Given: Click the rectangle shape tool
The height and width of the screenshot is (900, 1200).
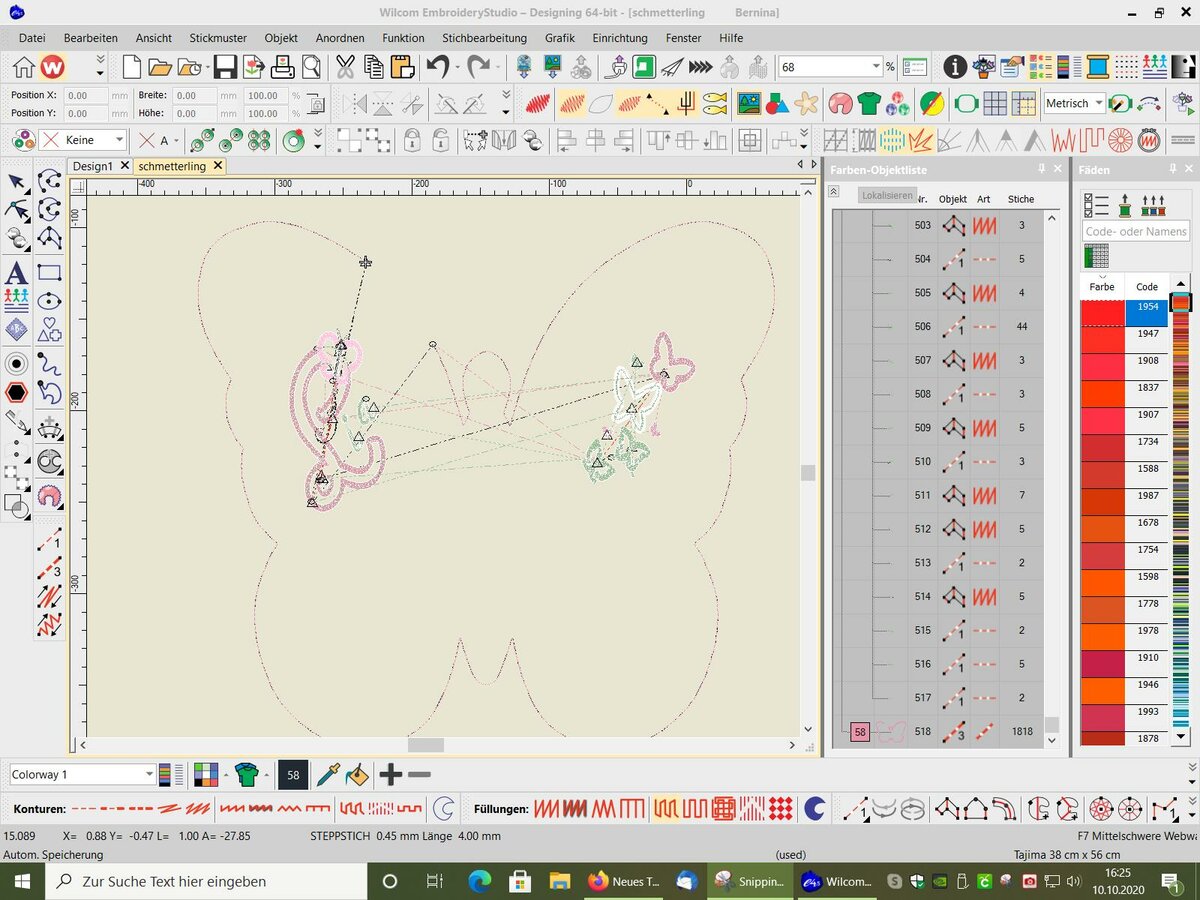Looking at the screenshot, I should 49,272.
